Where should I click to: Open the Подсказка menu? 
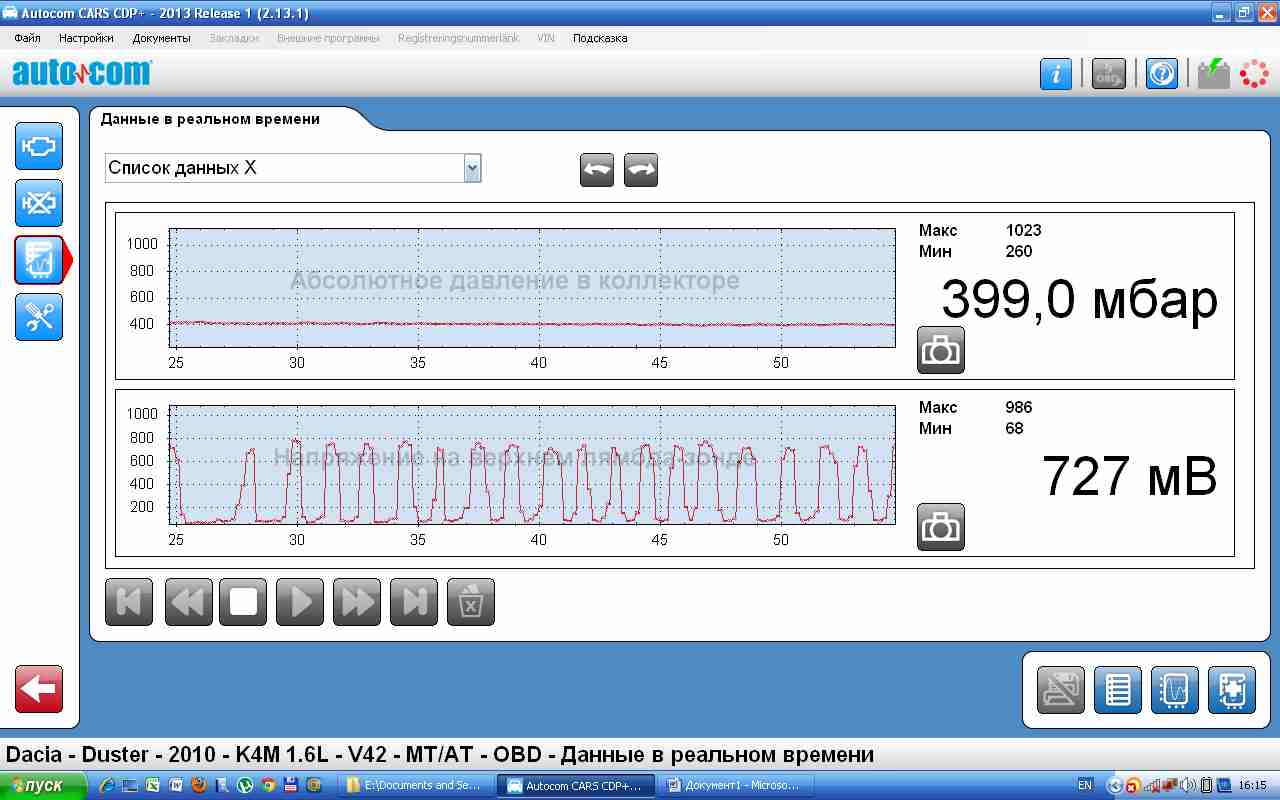[600, 38]
